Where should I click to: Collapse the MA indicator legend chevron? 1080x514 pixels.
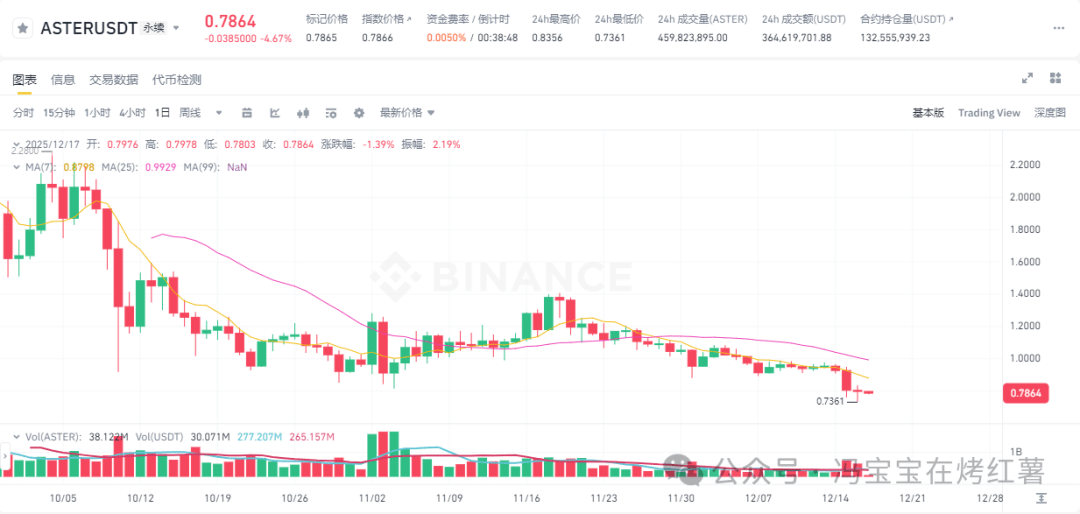tap(14, 167)
